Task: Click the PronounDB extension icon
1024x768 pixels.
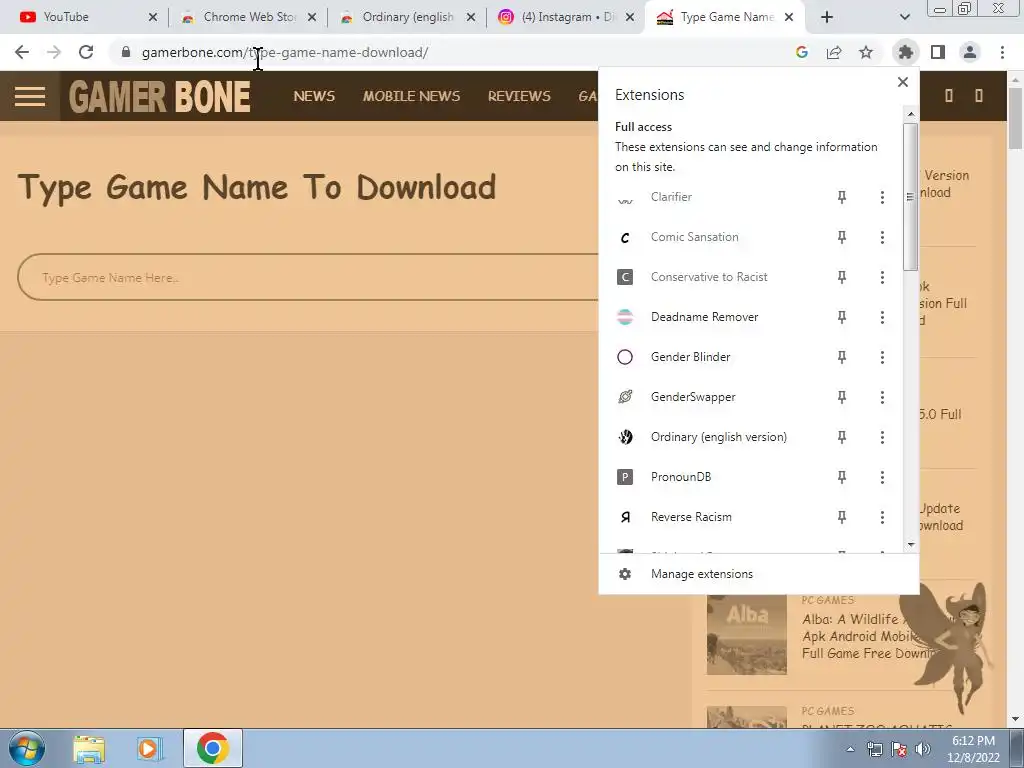Action: tap(625, 477)
